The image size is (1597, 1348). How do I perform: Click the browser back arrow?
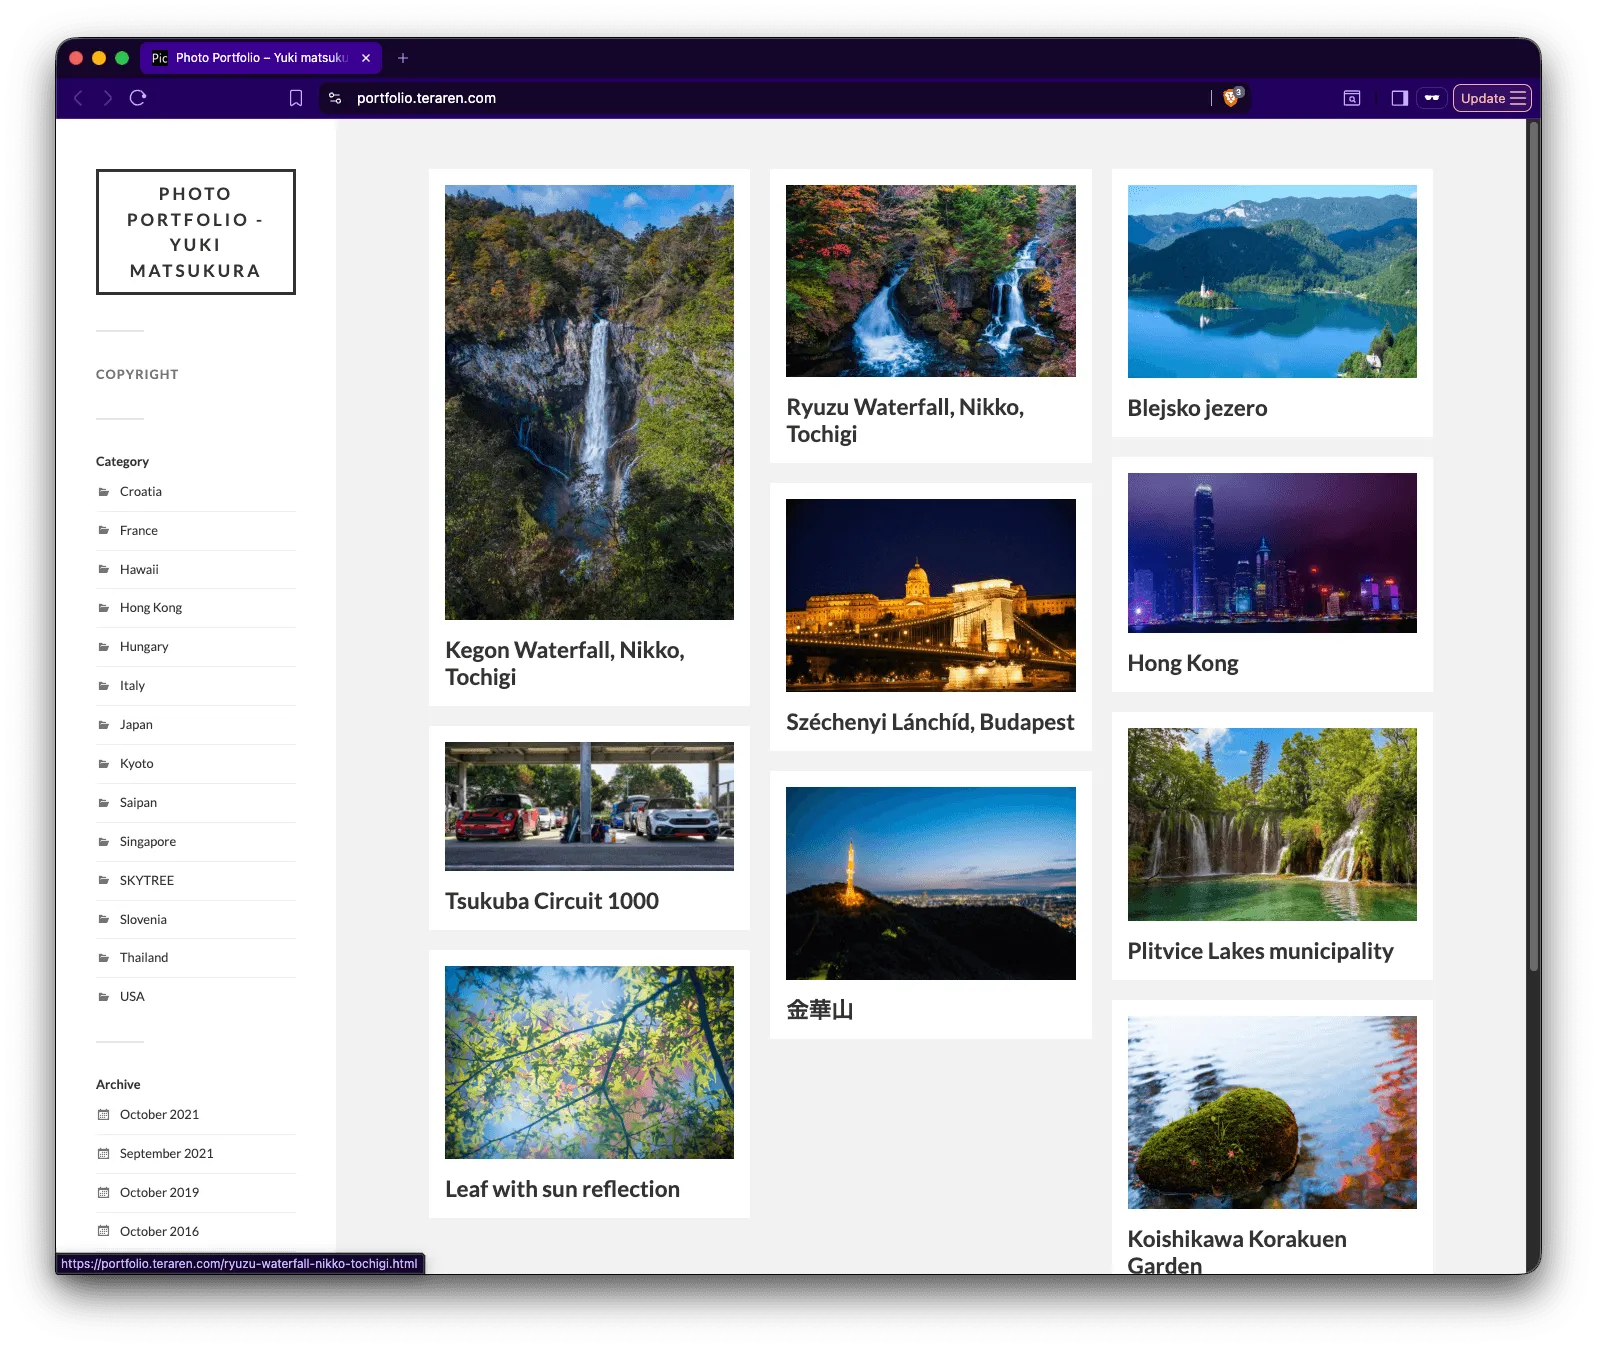coord(78,98)
